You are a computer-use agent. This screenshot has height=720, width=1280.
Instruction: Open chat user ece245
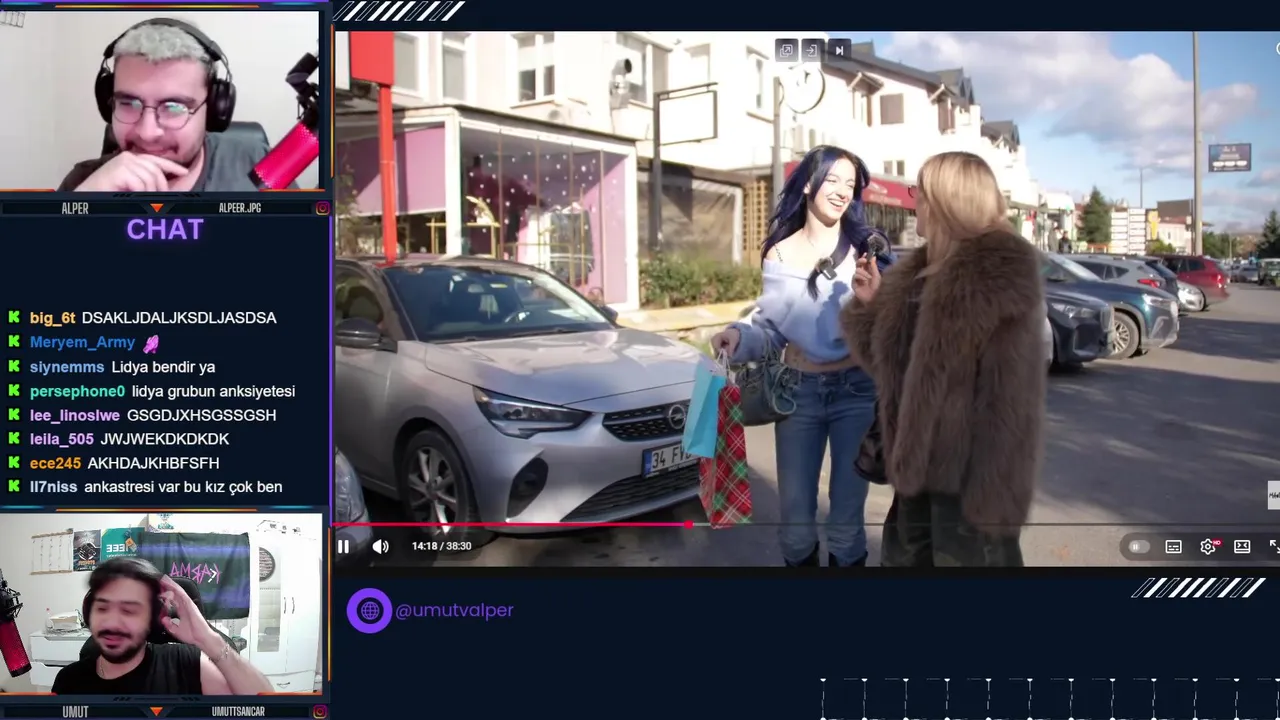click(55, 463)
